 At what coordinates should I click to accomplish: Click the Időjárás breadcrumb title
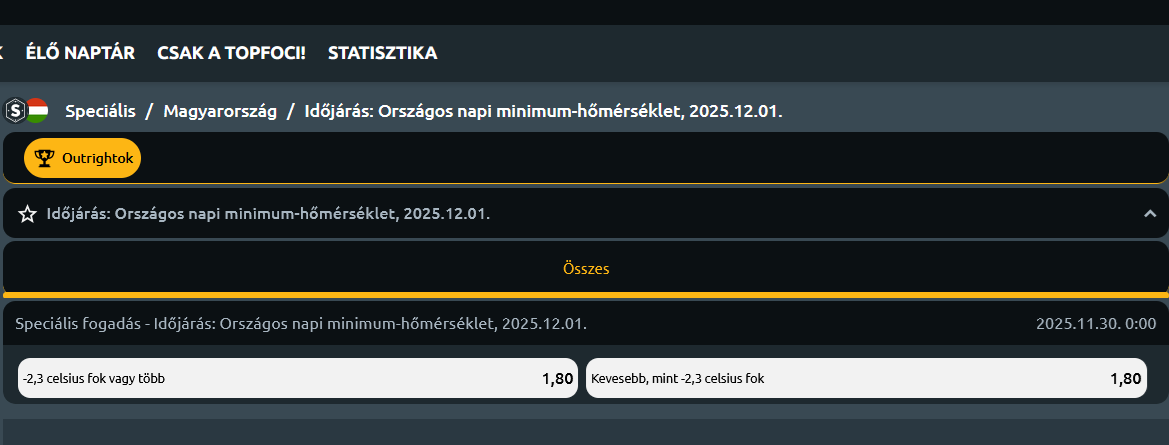click(x=543, y=111)
